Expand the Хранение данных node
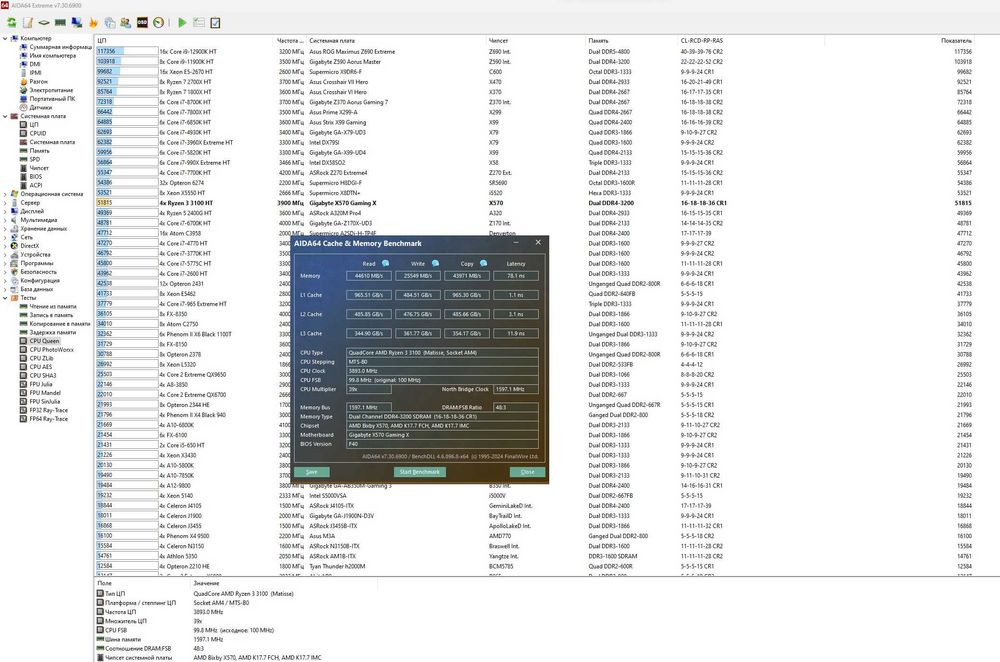 pyautogui.click(x=5, y=228)
